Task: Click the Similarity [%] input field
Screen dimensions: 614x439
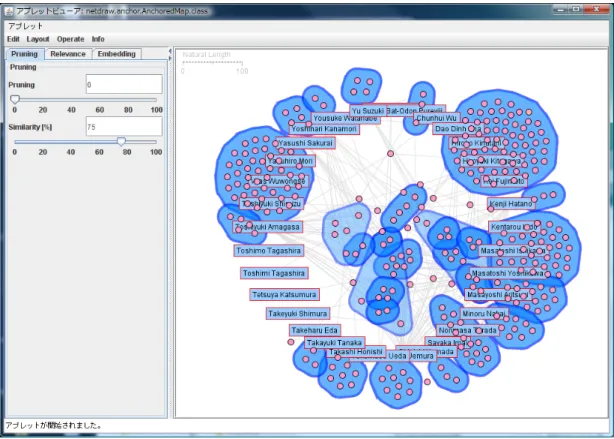Action: tap(124, 126)
